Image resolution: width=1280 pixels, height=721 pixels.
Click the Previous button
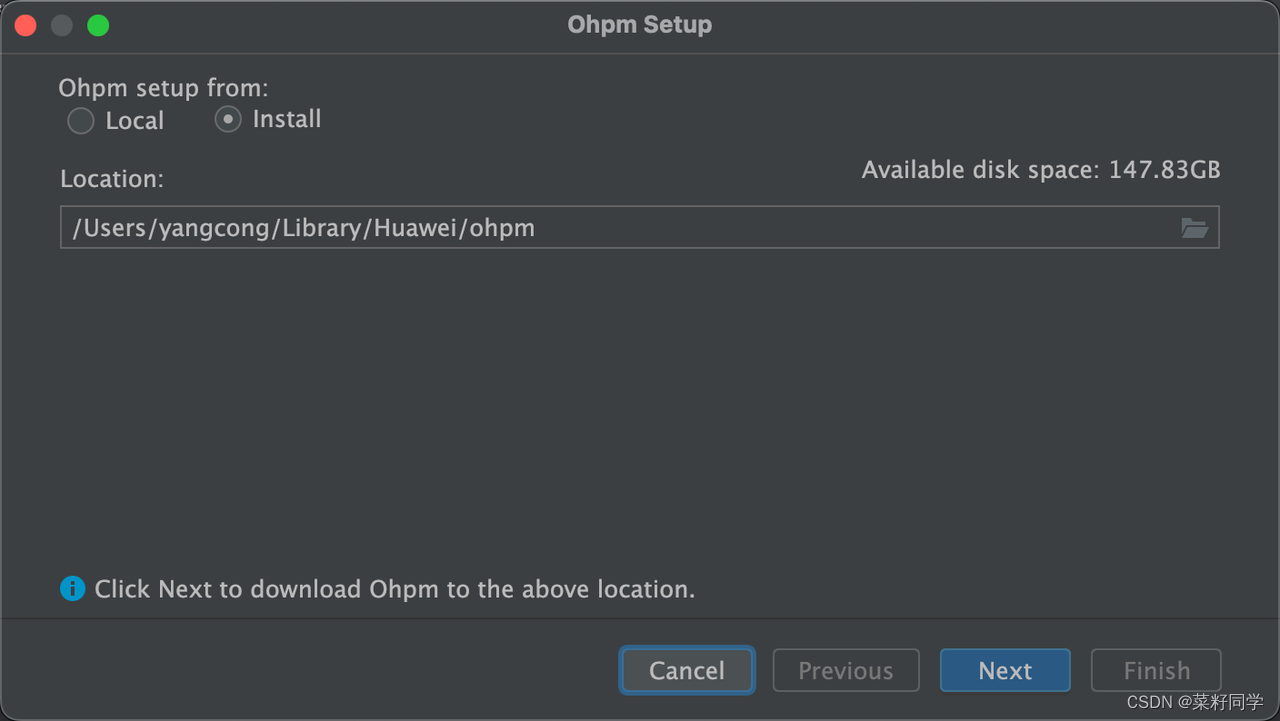pos(846,670)
